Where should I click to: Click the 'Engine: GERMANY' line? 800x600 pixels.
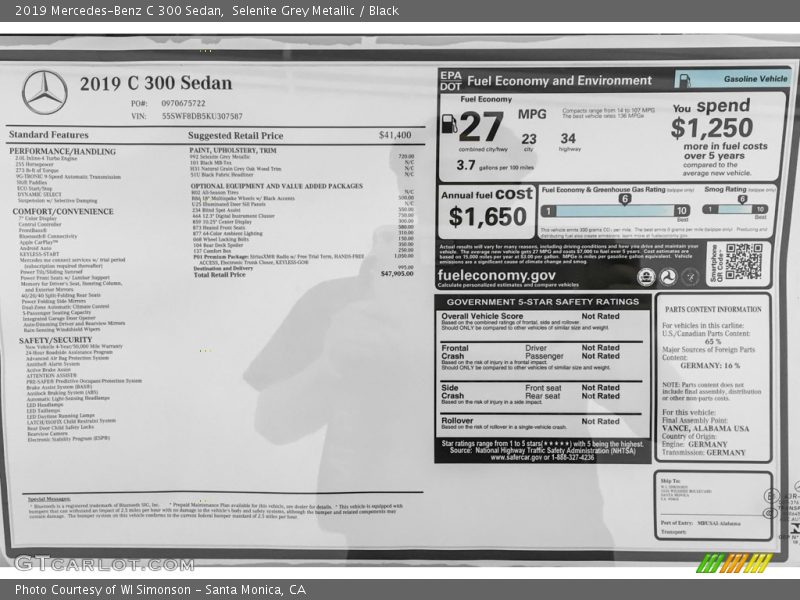694,444
